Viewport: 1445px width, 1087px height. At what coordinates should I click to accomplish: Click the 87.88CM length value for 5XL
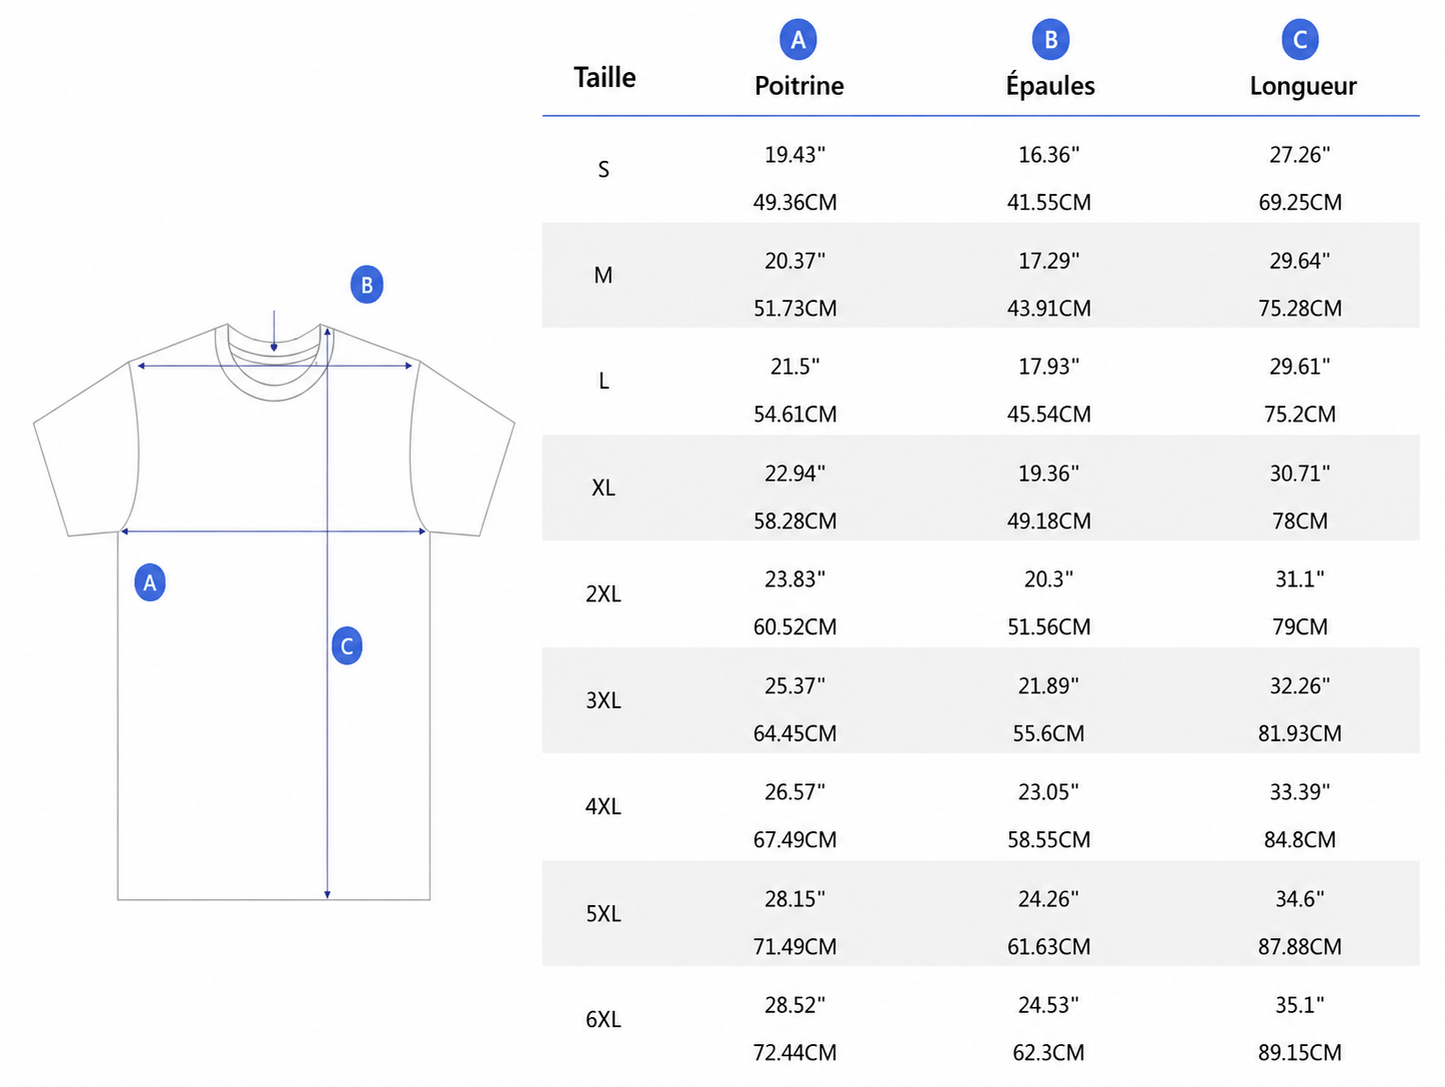1300,947
